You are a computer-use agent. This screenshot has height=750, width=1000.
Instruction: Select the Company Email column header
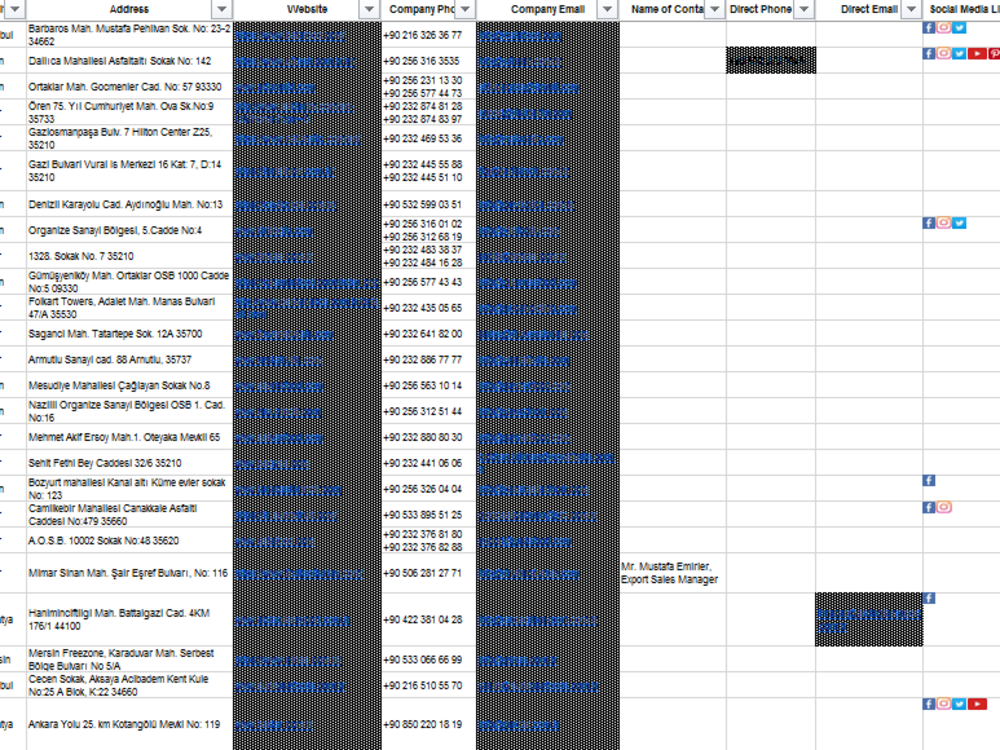tap(547, 10)
